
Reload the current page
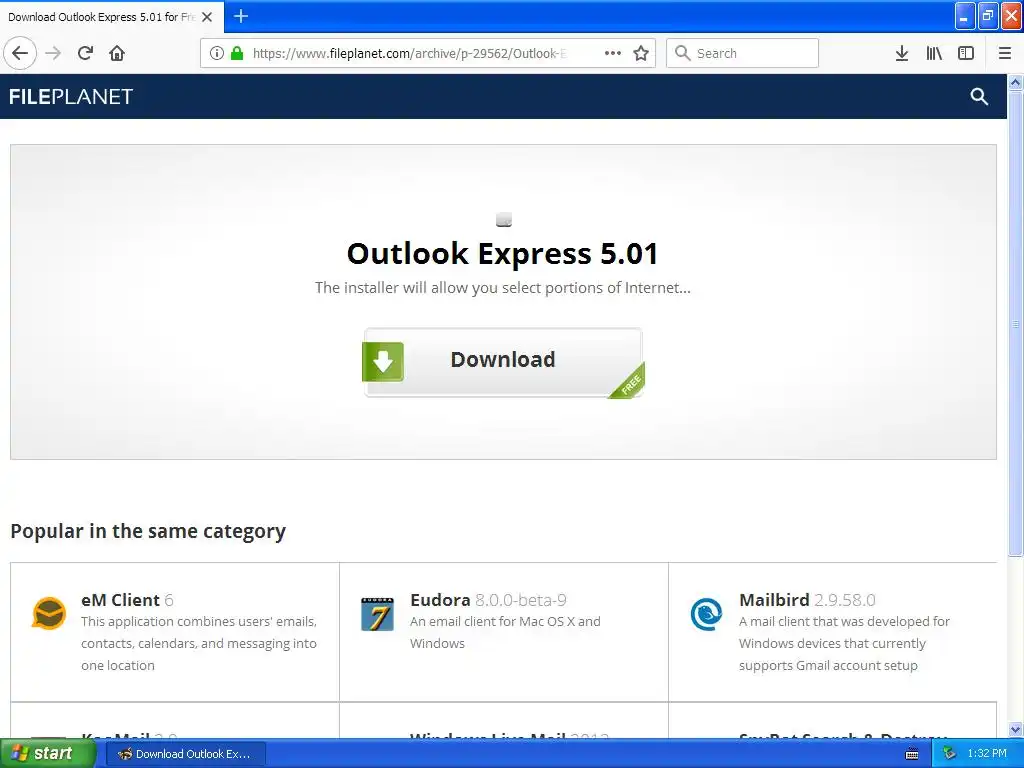tap(85, 54)
